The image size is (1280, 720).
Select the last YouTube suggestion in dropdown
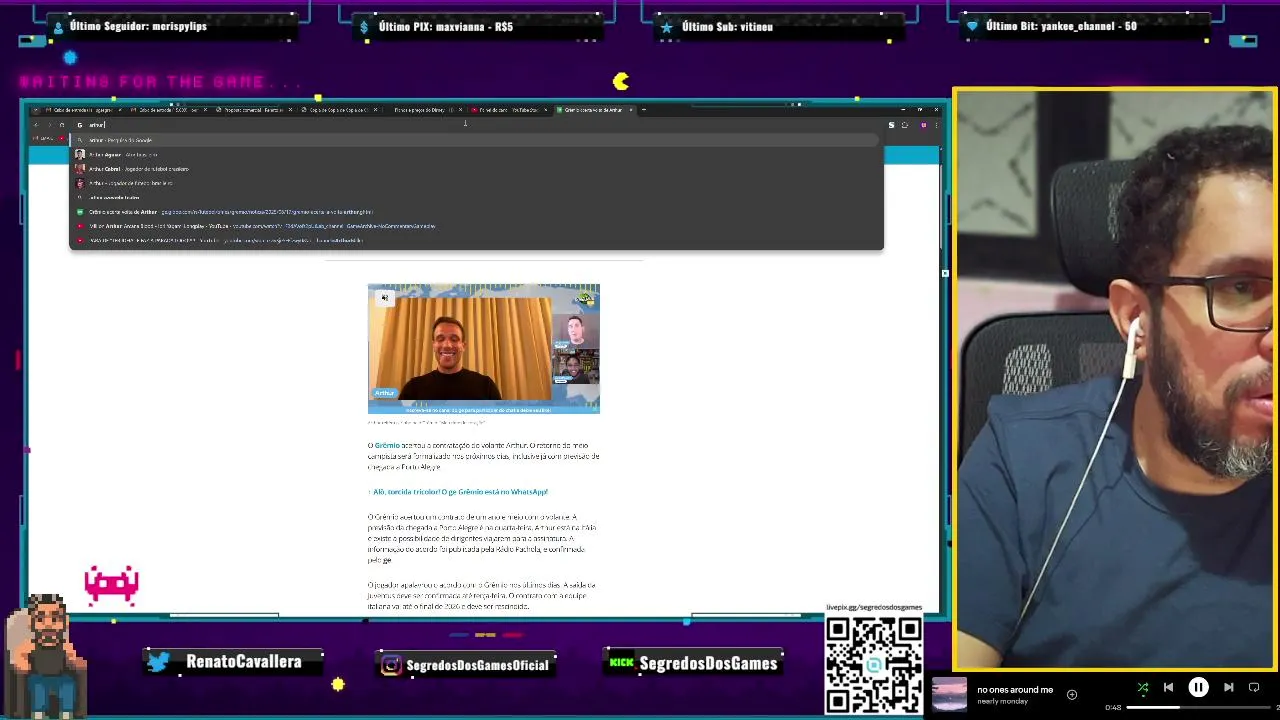(x=476, y=240)
